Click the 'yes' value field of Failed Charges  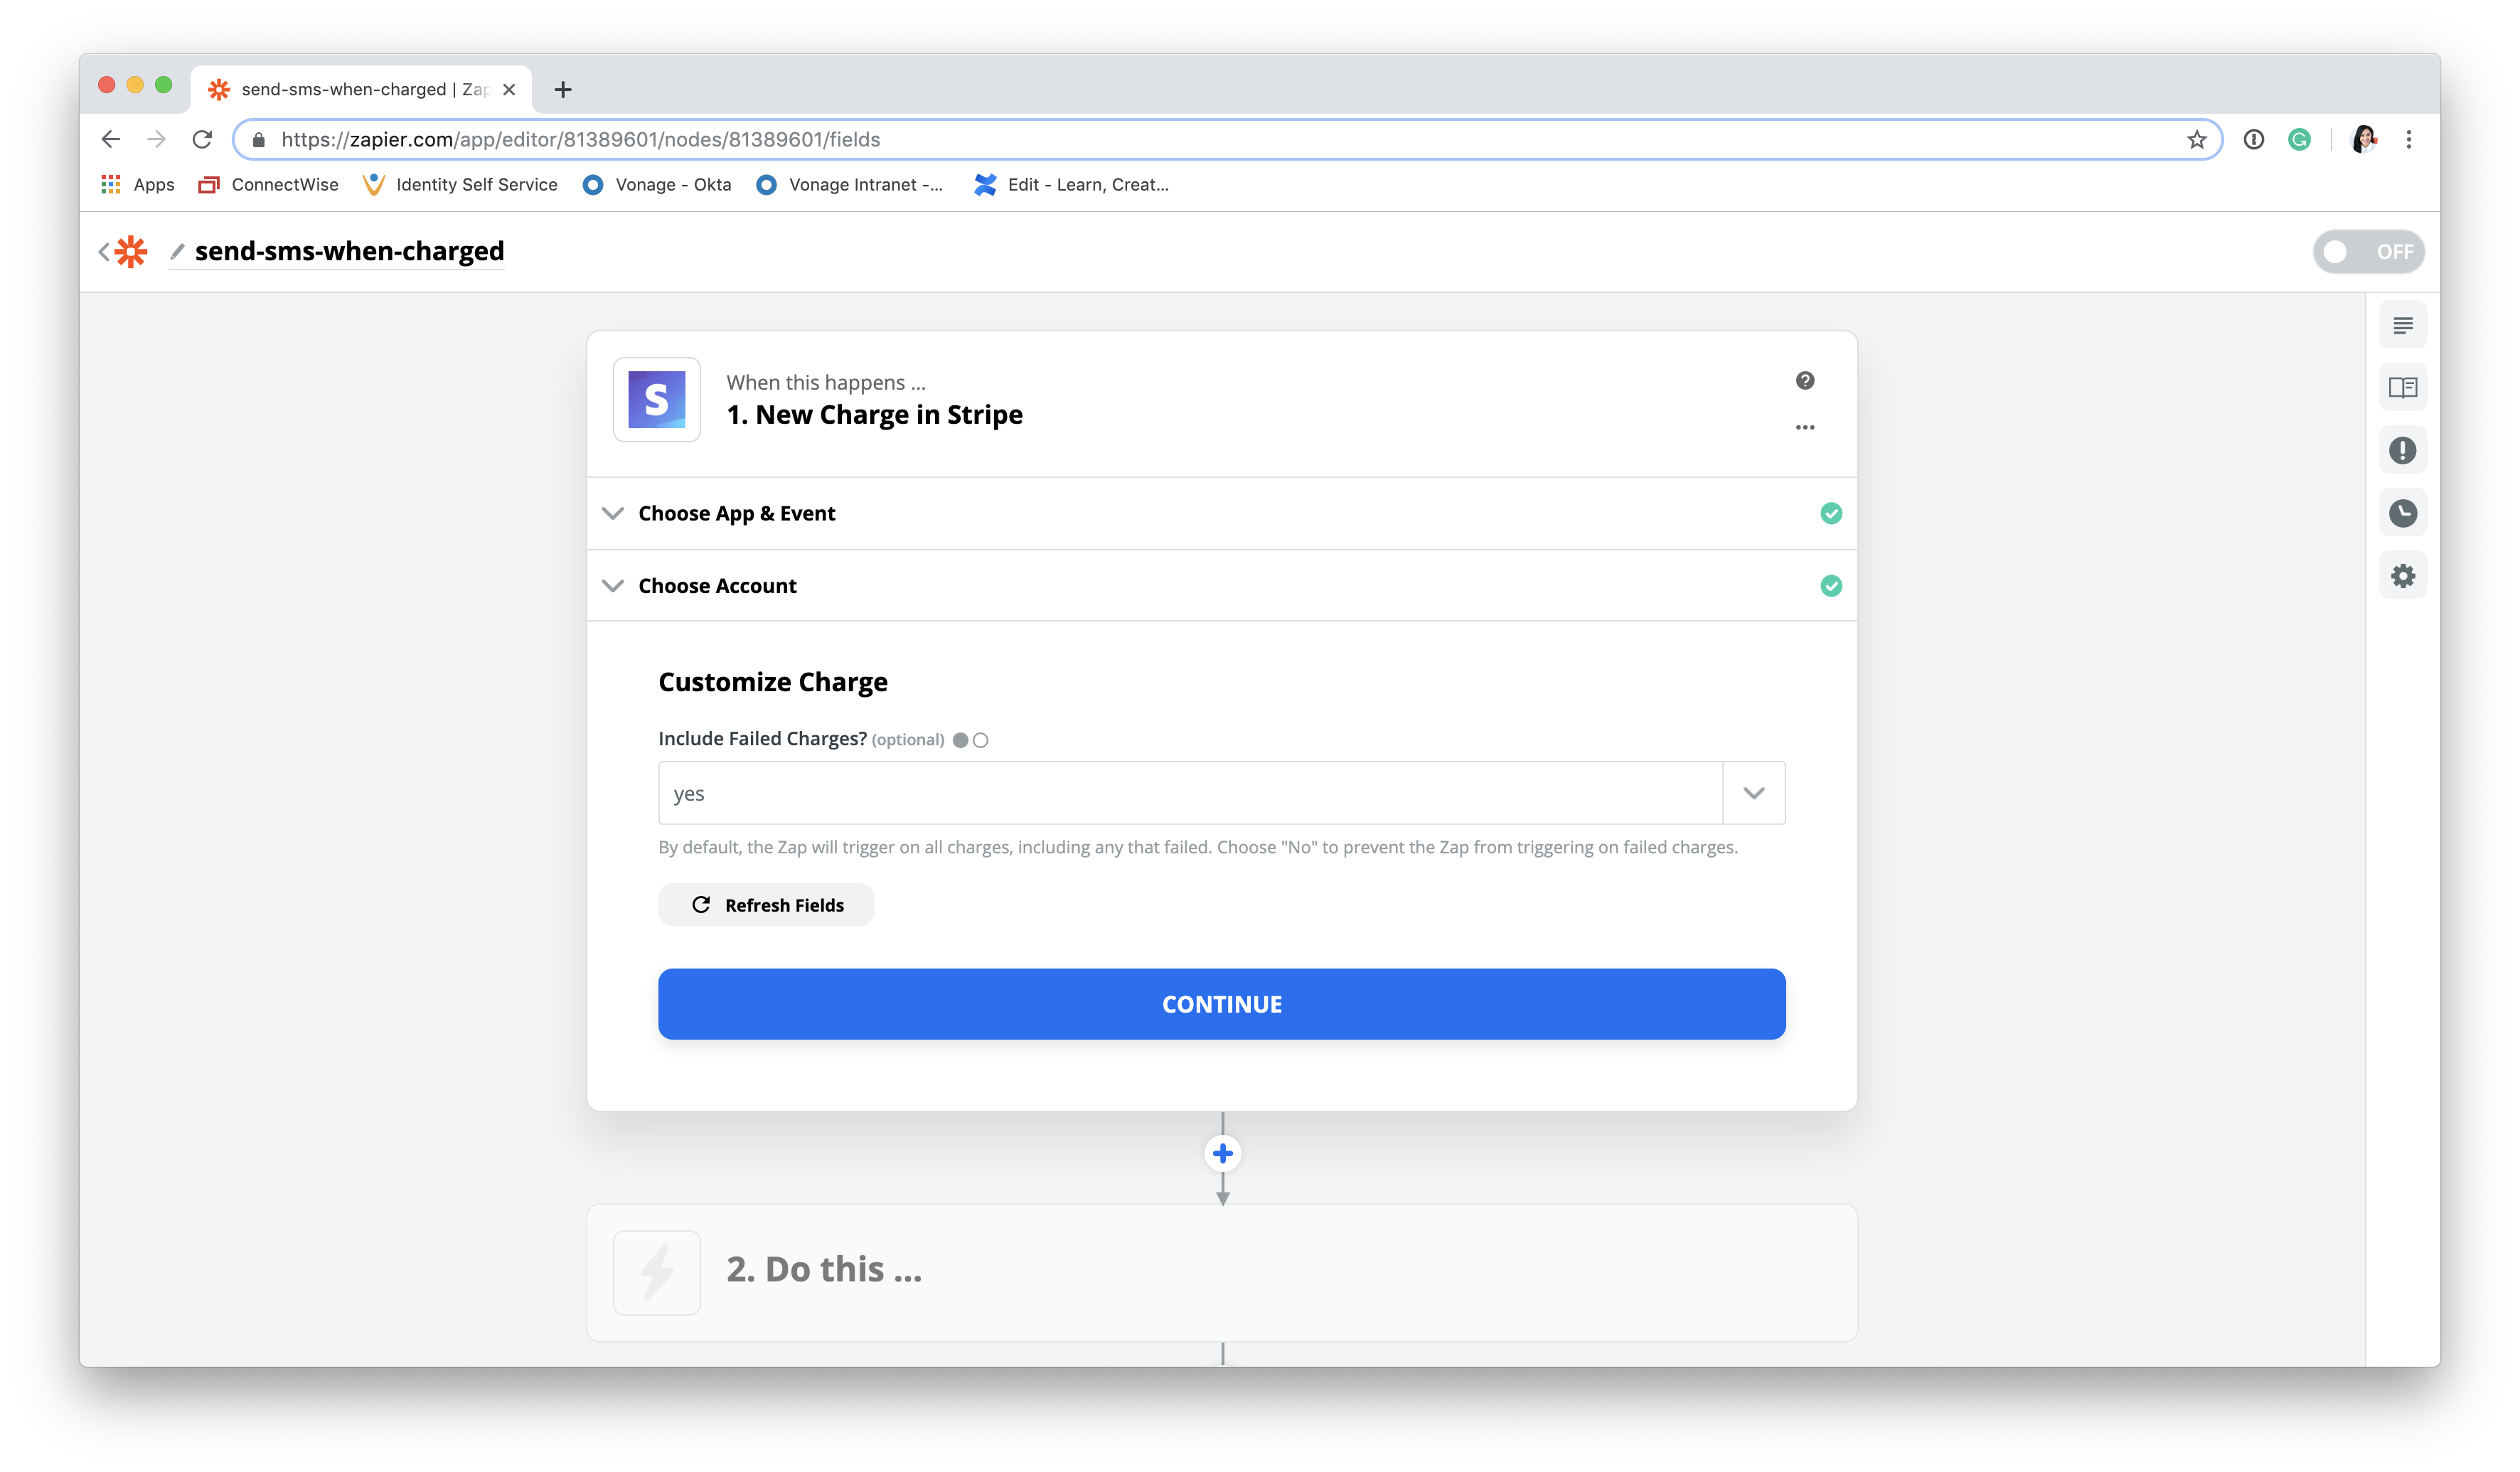1190,794
